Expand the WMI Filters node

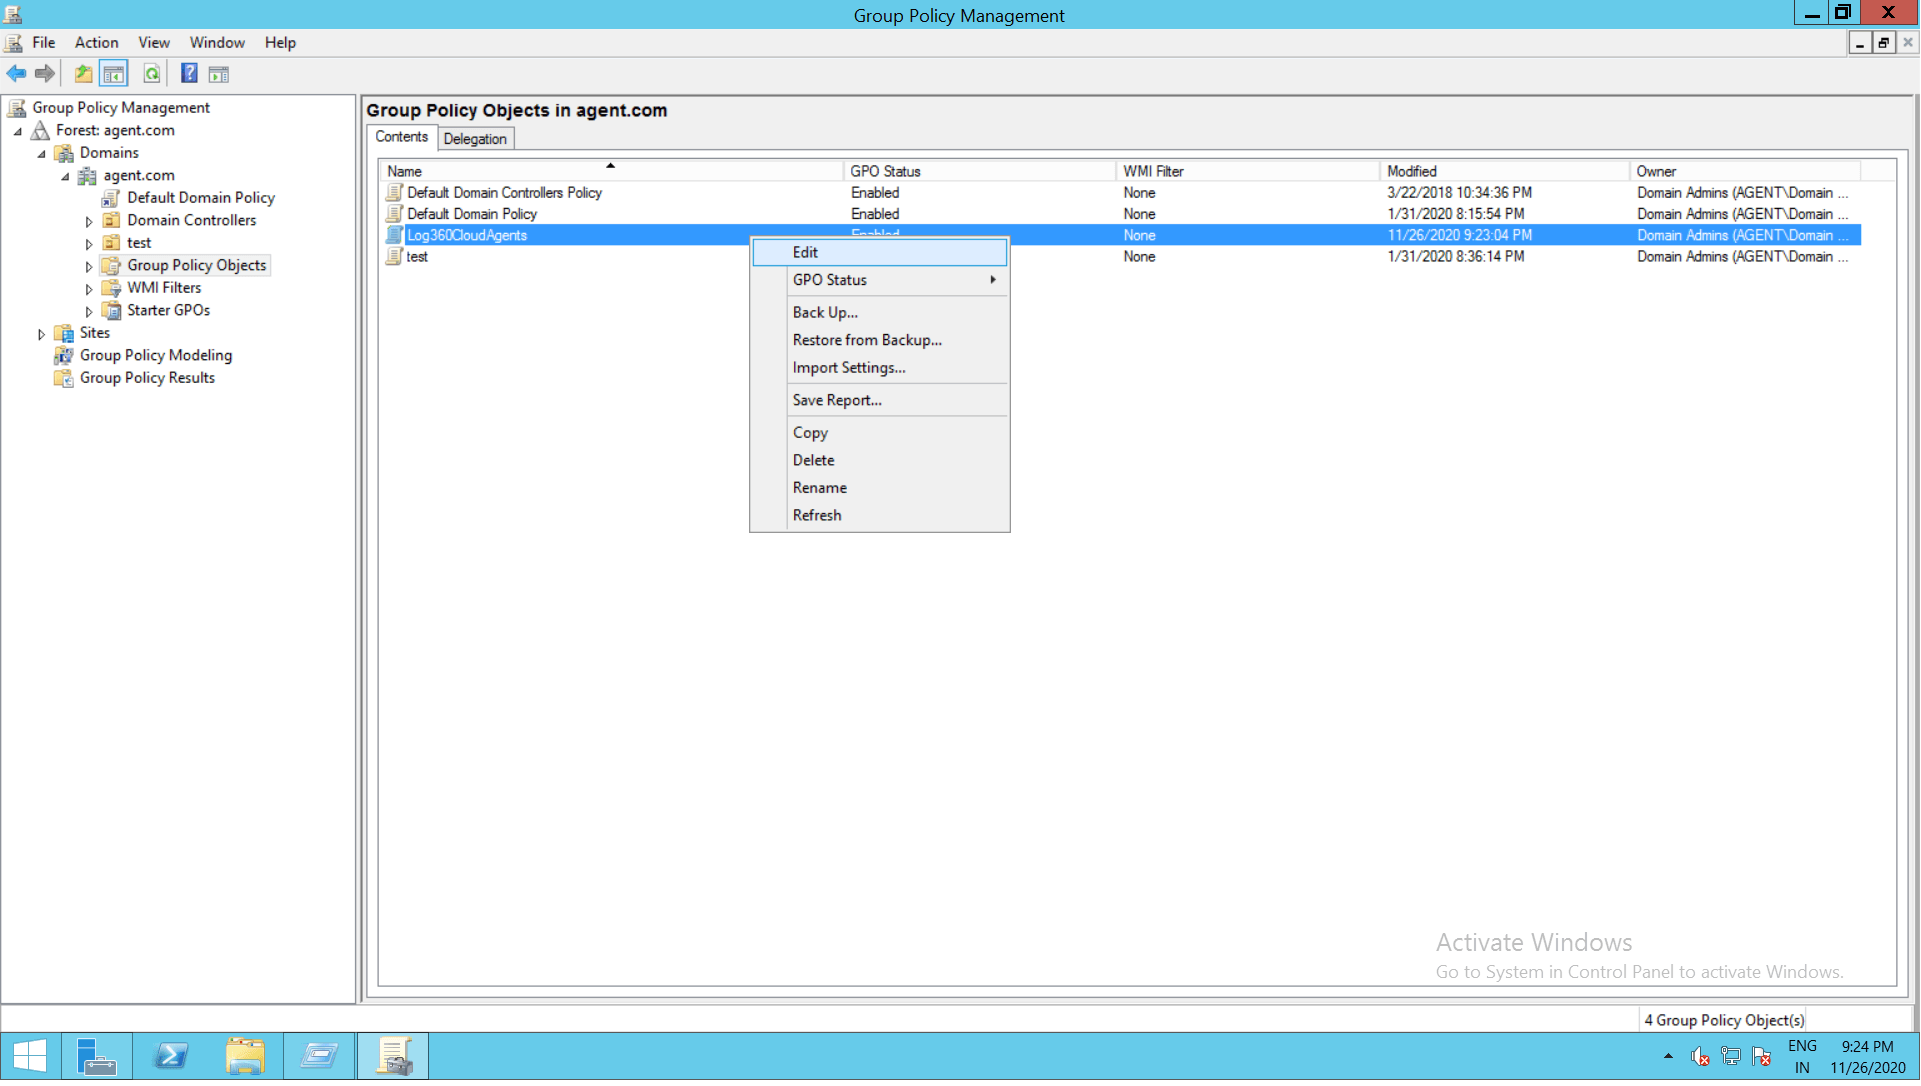click(89, 289)
